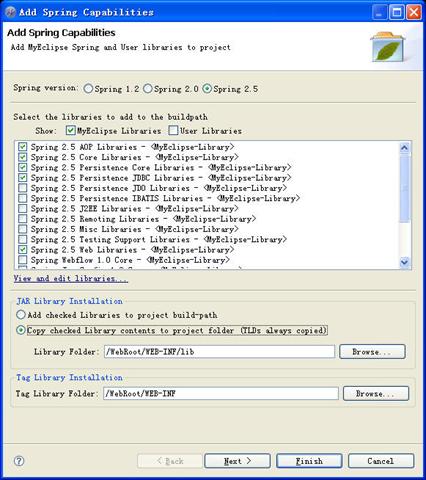The width and height of the screenshot is (426, 480).
Task: Click the Next button
Action: point(237,461)
